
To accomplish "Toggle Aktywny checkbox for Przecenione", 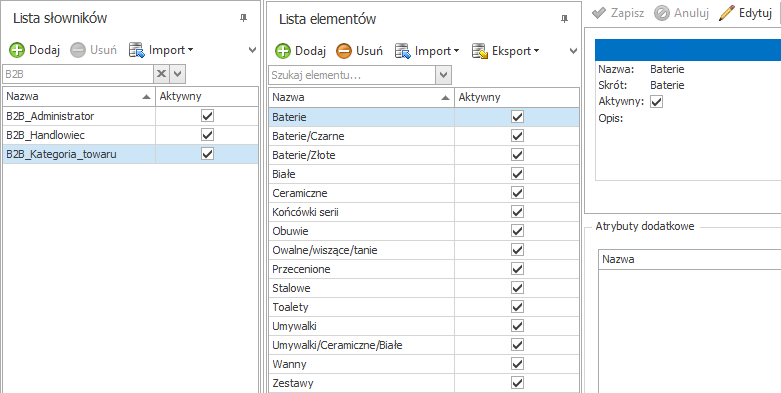I will point(518,269).
